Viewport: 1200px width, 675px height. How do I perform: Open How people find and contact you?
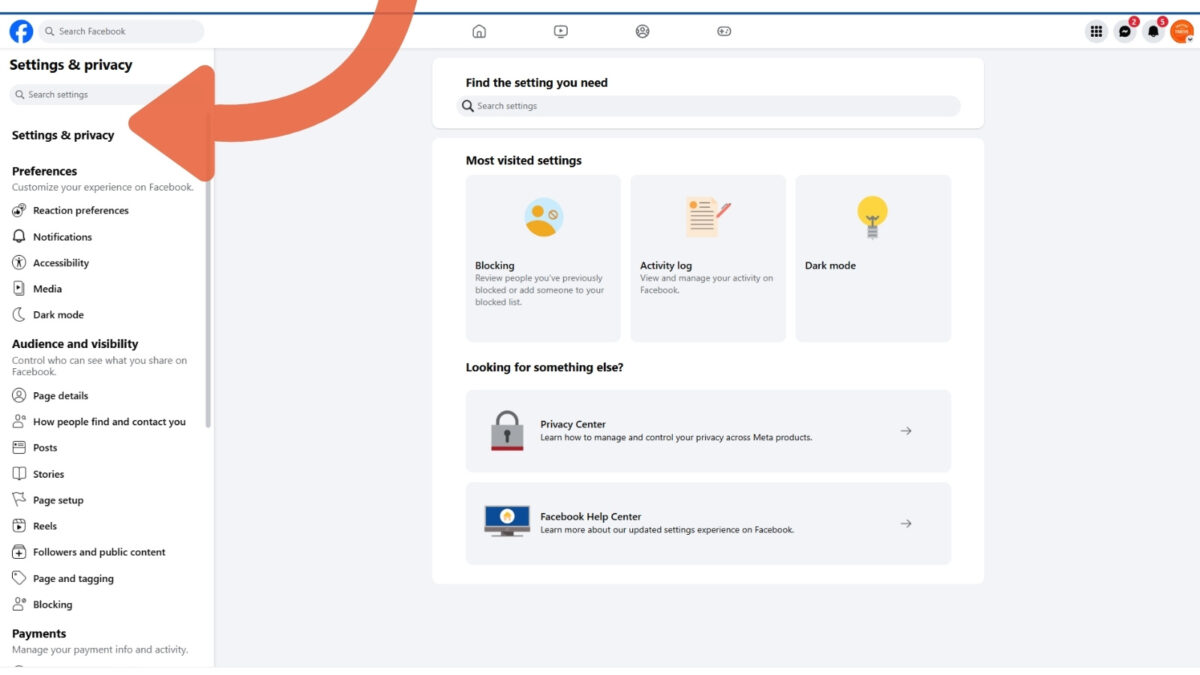pos(109,422)
